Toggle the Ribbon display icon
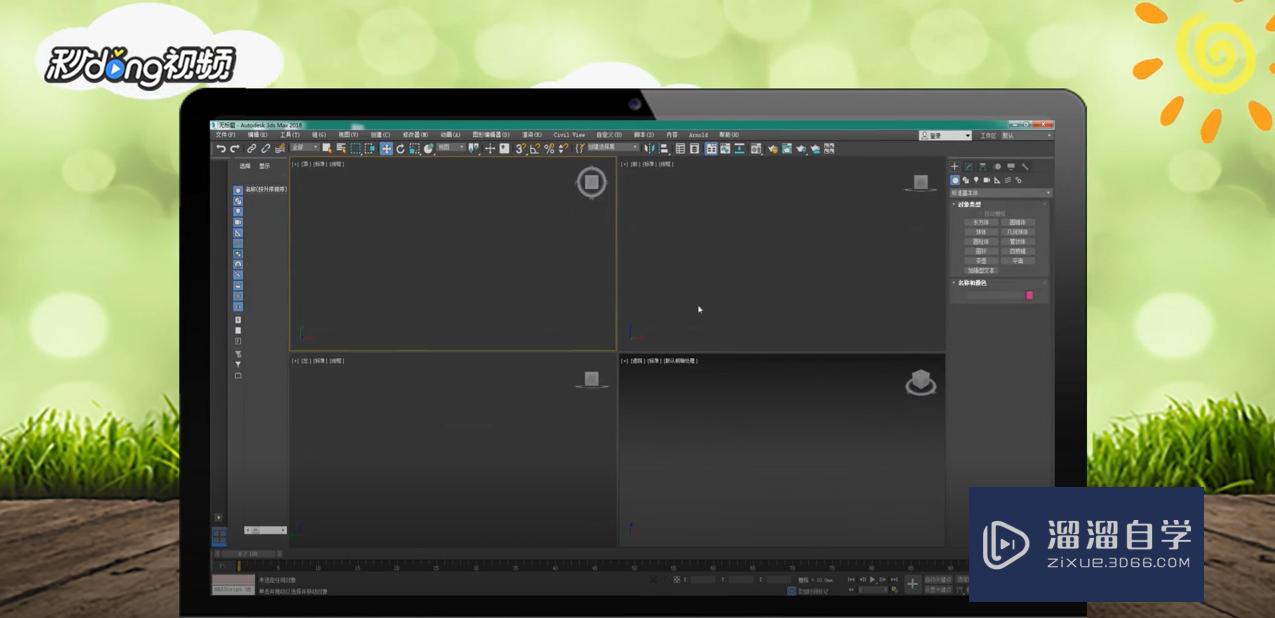 [711, 148]
